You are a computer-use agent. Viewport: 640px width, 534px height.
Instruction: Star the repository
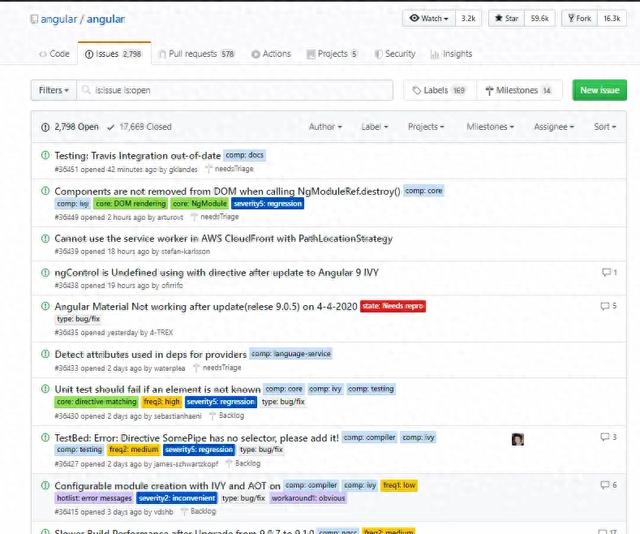[506, 18]
